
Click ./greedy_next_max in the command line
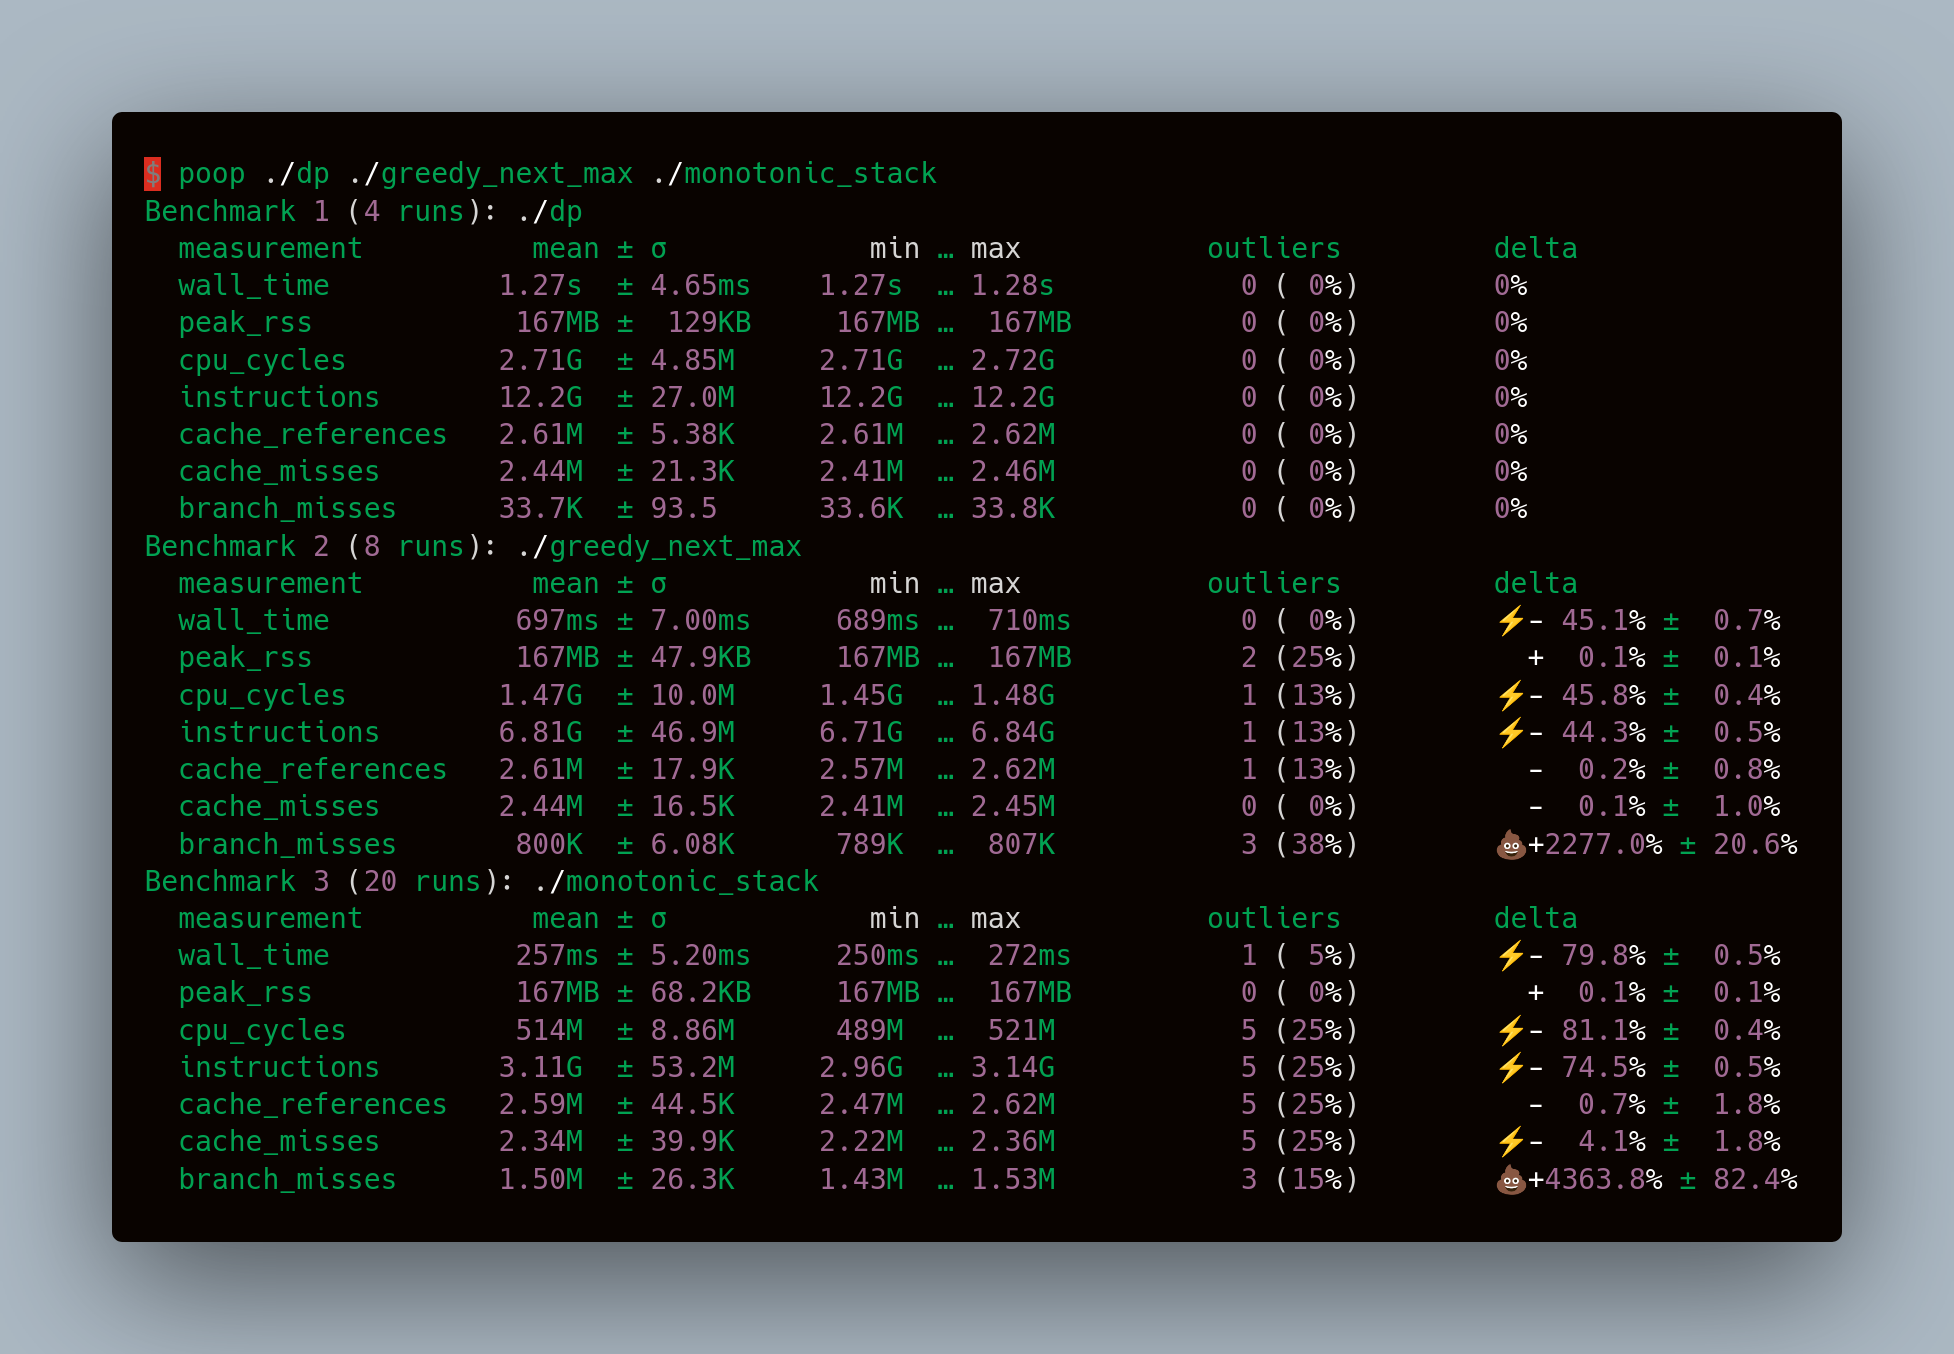click(491, 174)
